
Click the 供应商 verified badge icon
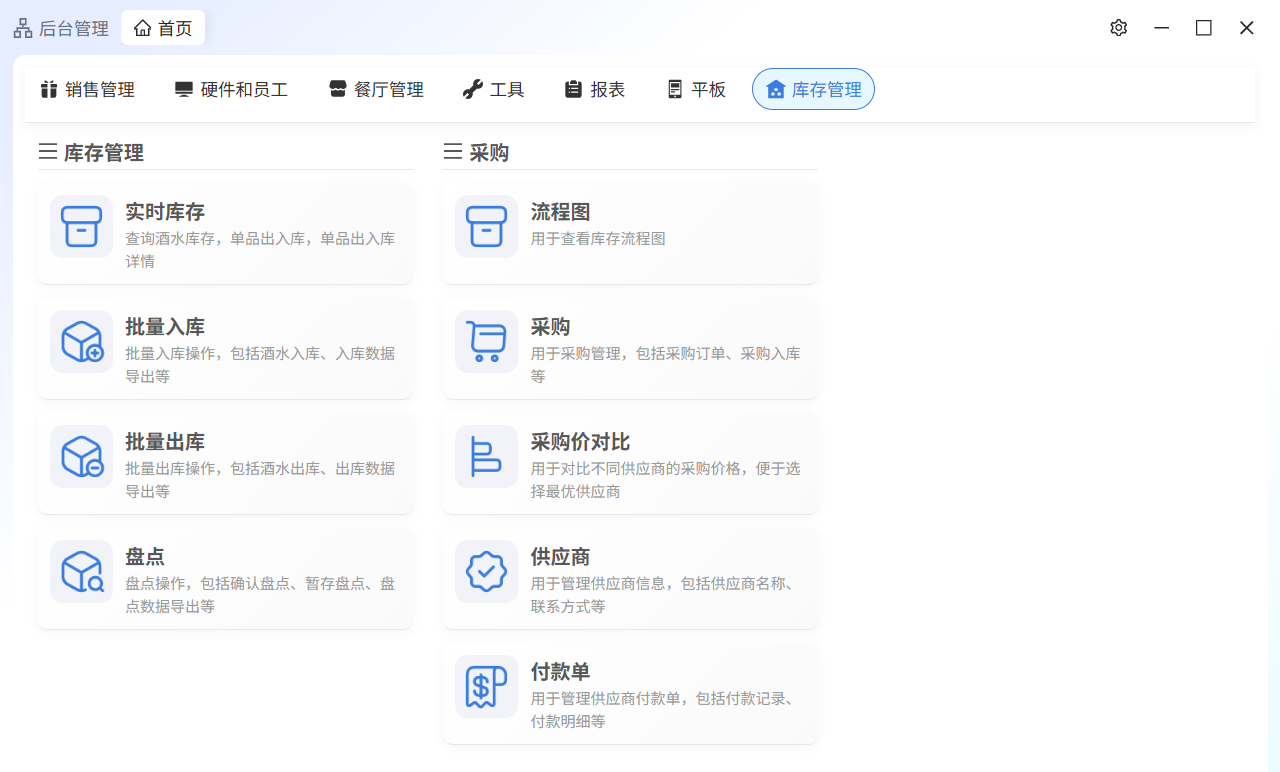[x=486, y=571]
